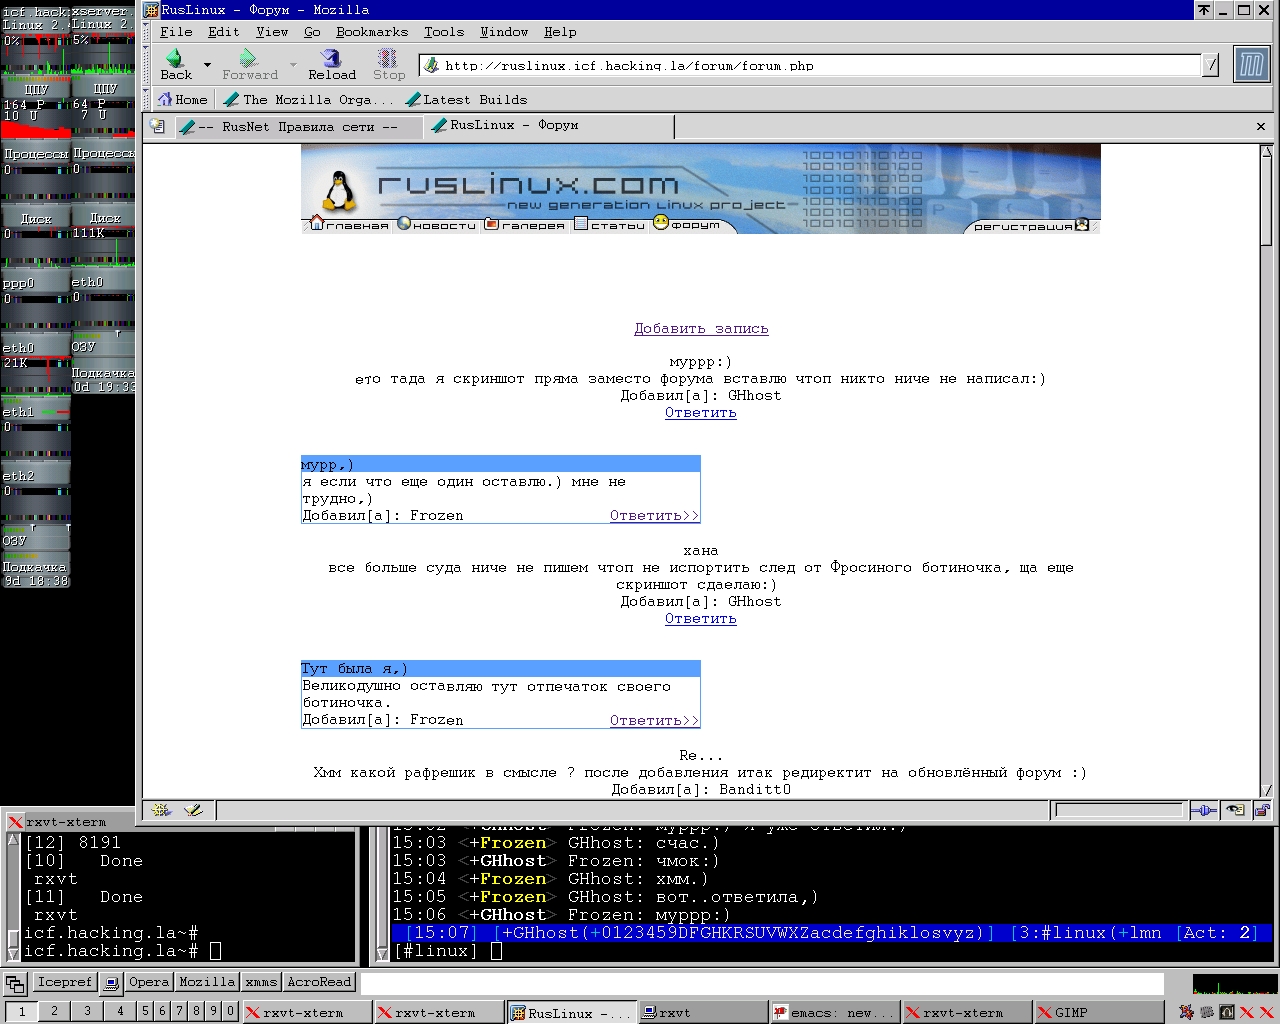Launch AcroRead from the taskbar
Screen dimensions: 1280x1024
[320, 982]
